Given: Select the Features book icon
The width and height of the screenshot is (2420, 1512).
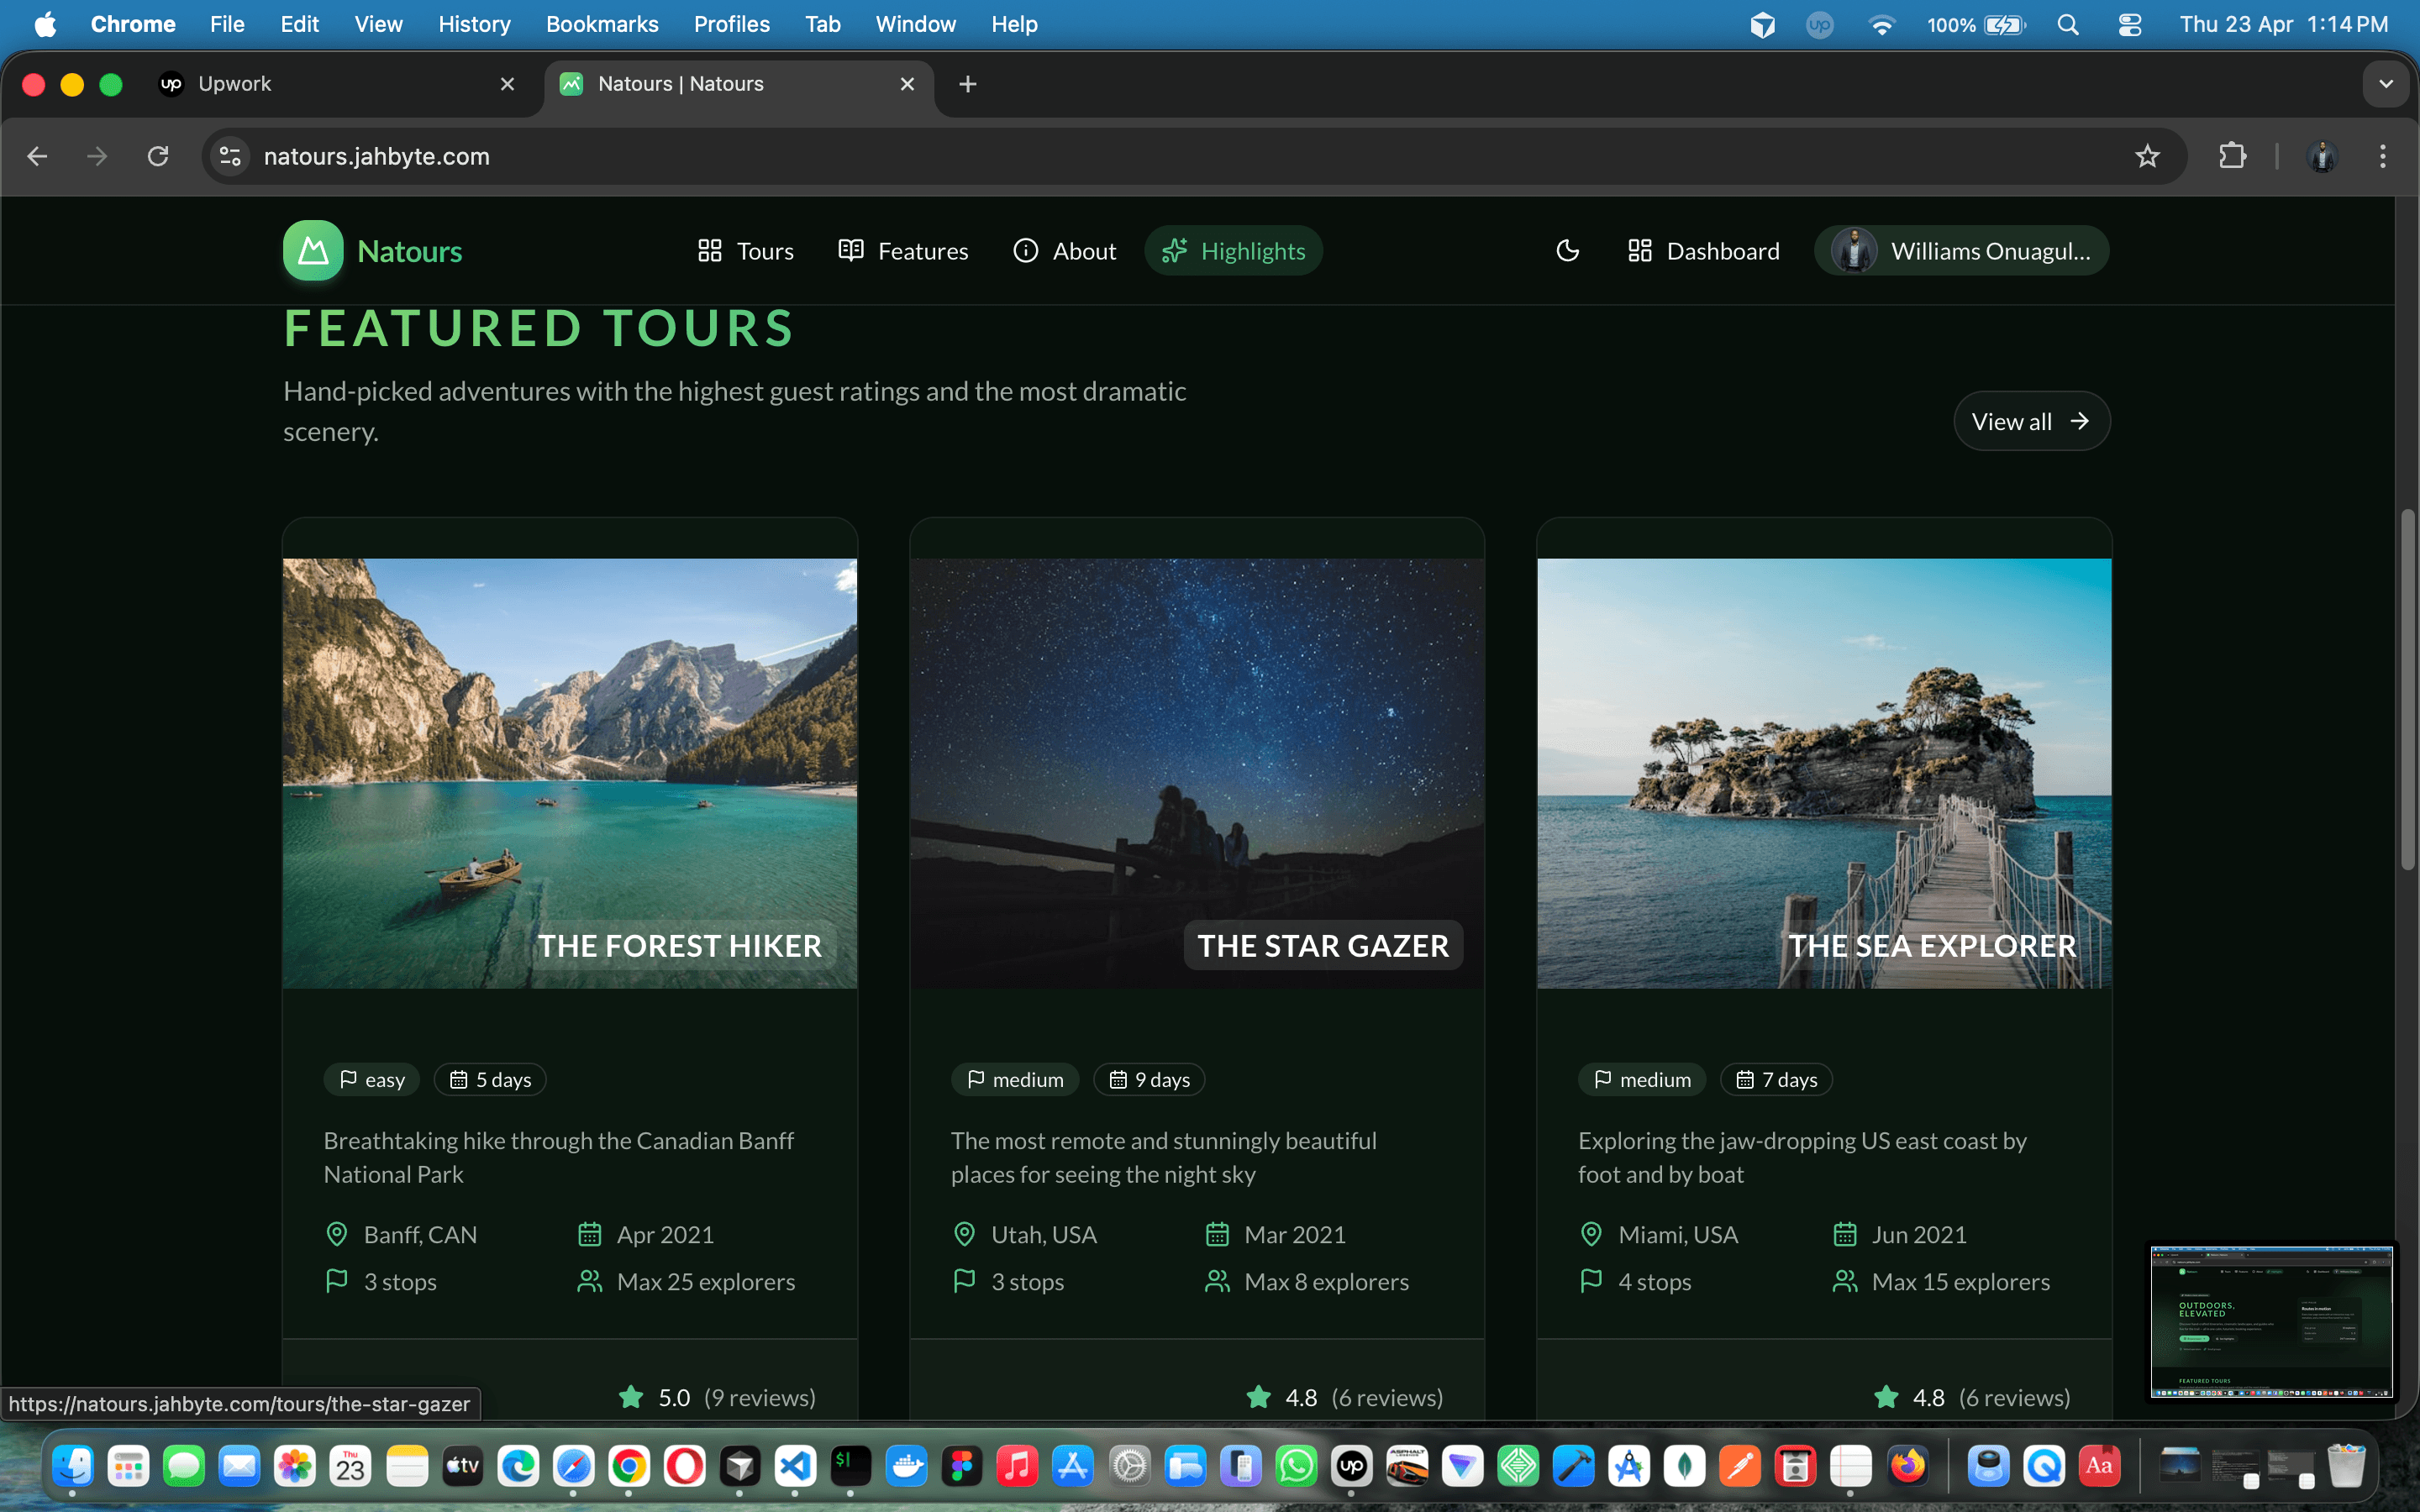Looking at the screenshot, I should click(851, 251).
